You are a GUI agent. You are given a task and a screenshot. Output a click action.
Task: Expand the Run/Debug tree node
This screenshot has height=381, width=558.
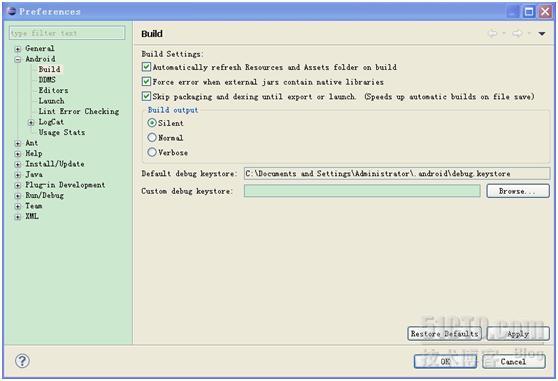(17, 196)
